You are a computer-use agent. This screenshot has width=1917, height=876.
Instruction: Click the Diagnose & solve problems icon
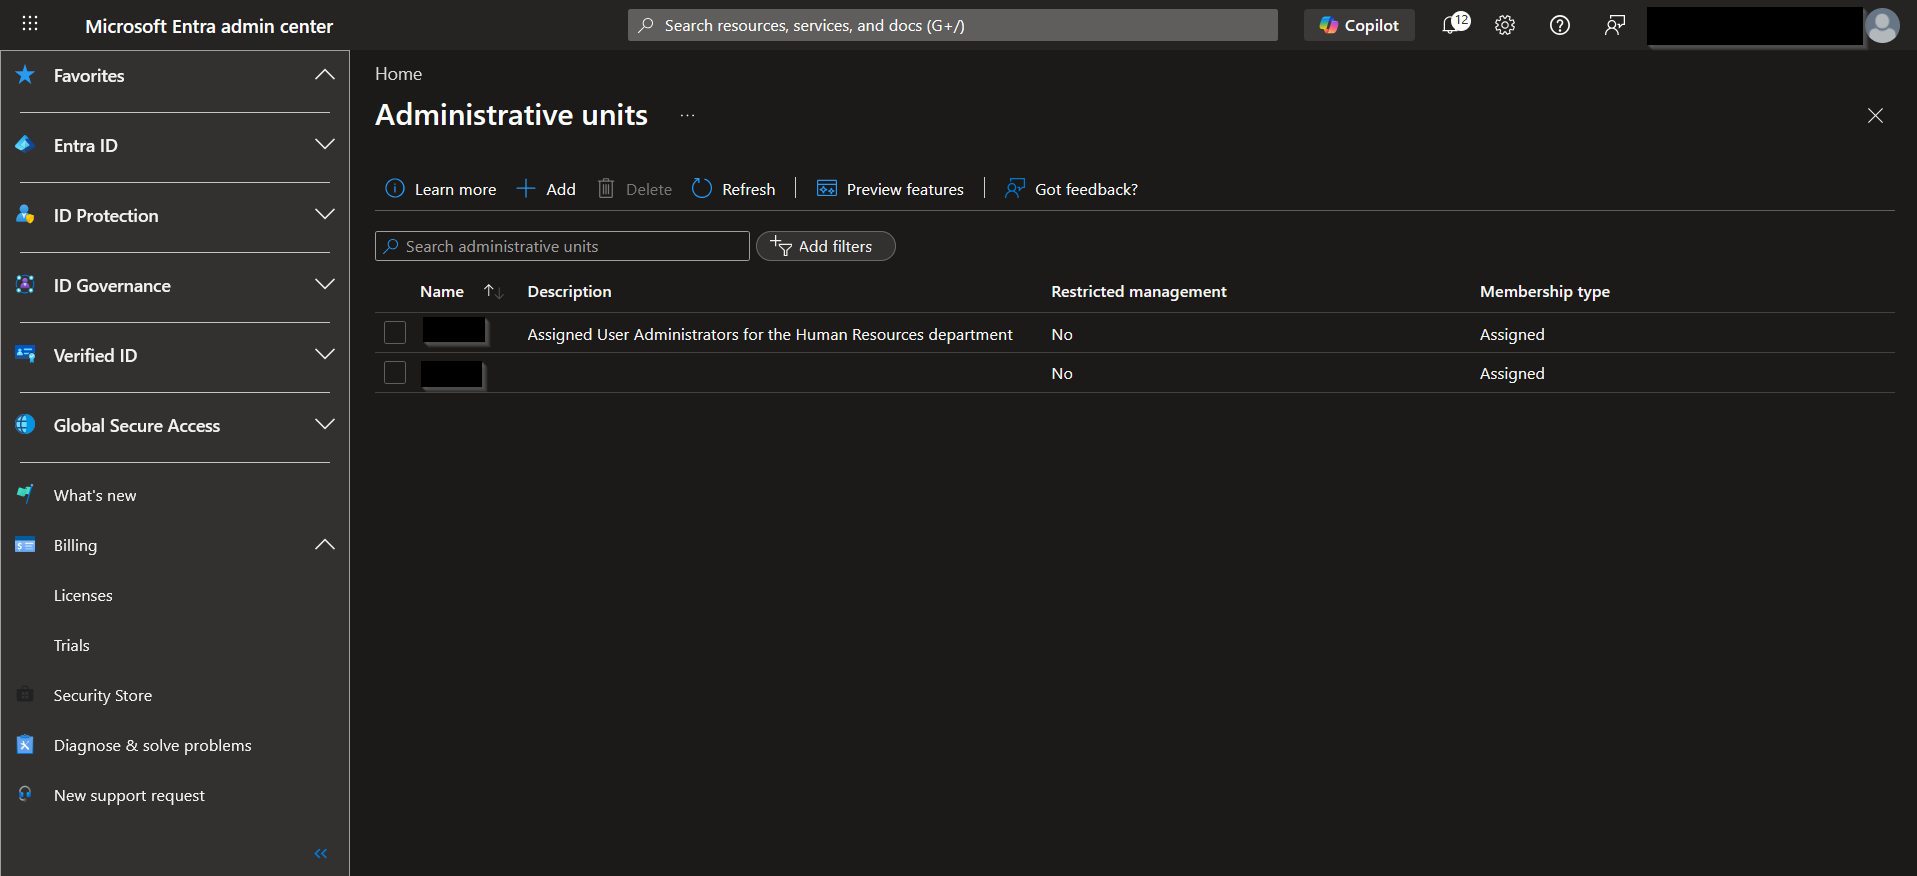coord(26,745)
